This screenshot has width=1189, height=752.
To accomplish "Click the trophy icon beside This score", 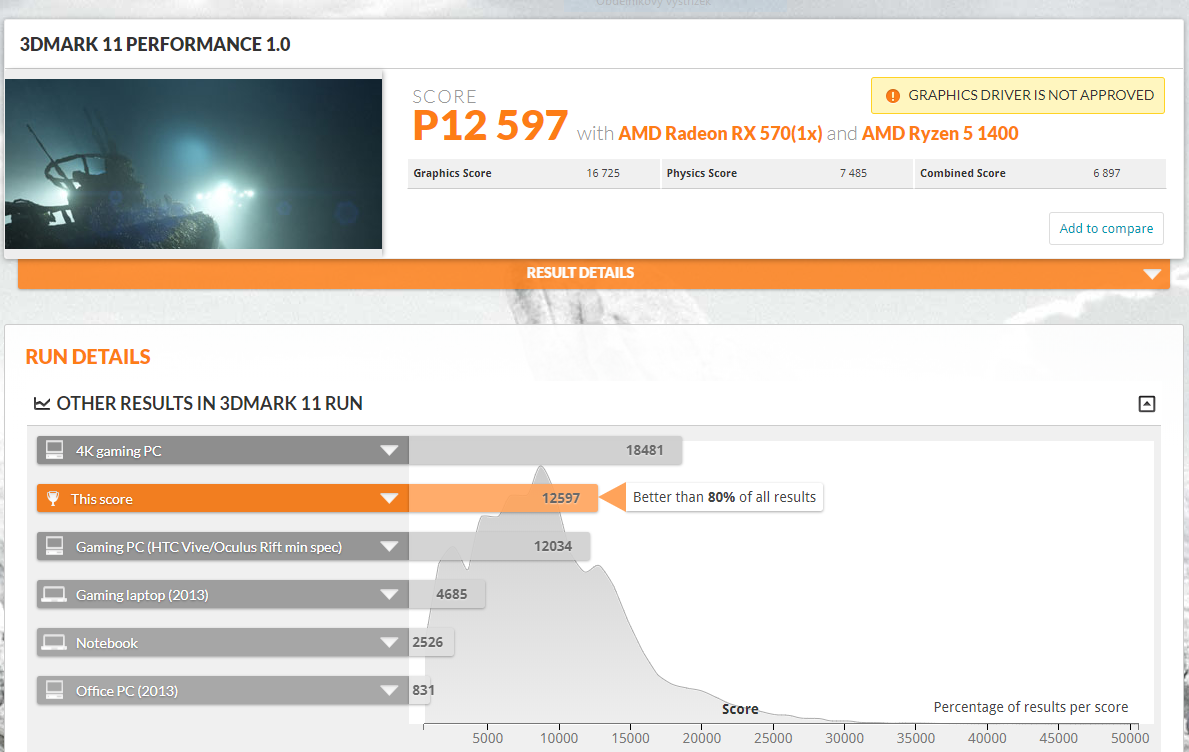I will pos(54,499).
